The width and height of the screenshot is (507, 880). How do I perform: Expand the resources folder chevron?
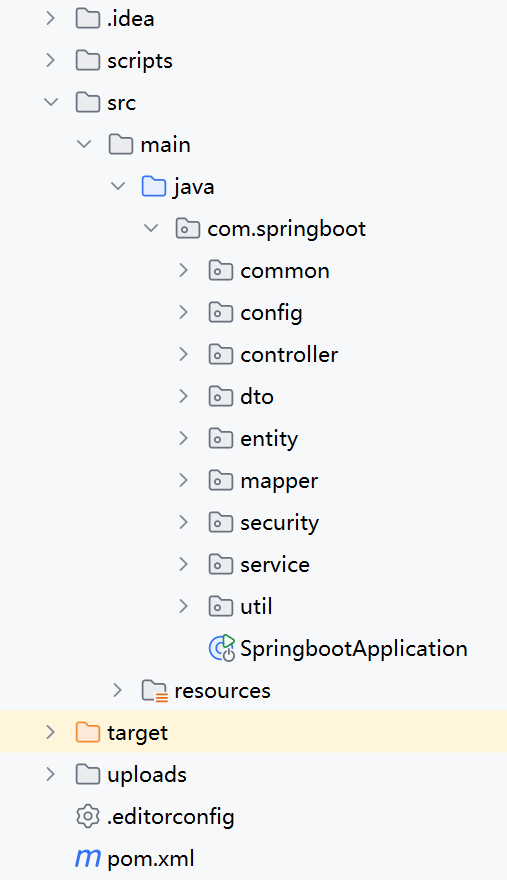click(x=117, y=690)
